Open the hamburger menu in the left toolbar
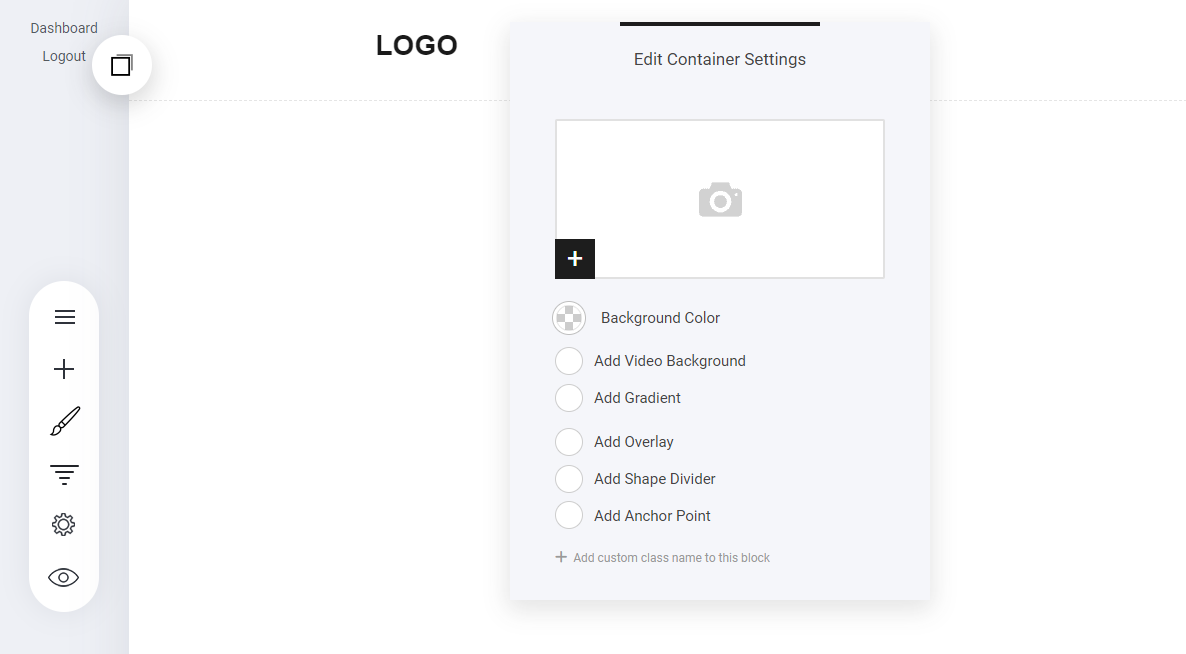This screenshot has width=1186, height=654. click(64, 317)
